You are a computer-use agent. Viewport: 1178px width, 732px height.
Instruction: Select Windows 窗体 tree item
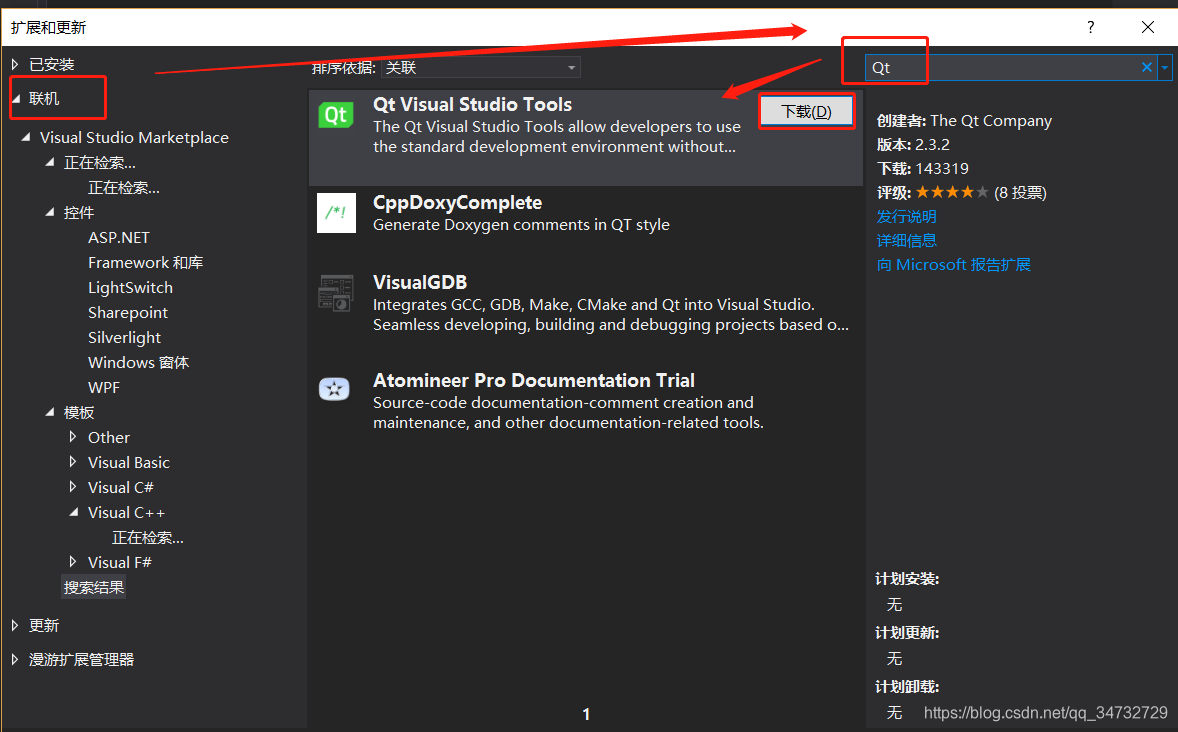tap(138, 362)
